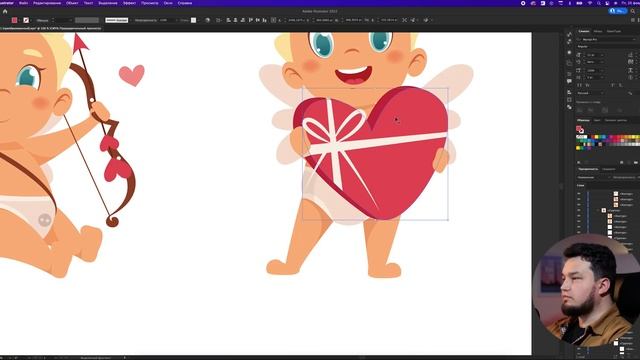The width and height of the screenshot is (640, 360).
Task: Open the Стиль graphic style swatch
Action: point(193,20)
